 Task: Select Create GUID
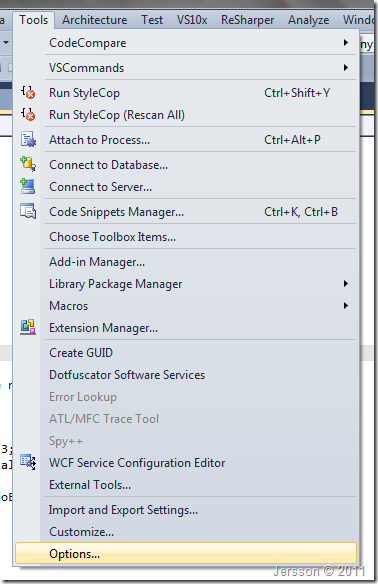(186, 353)
